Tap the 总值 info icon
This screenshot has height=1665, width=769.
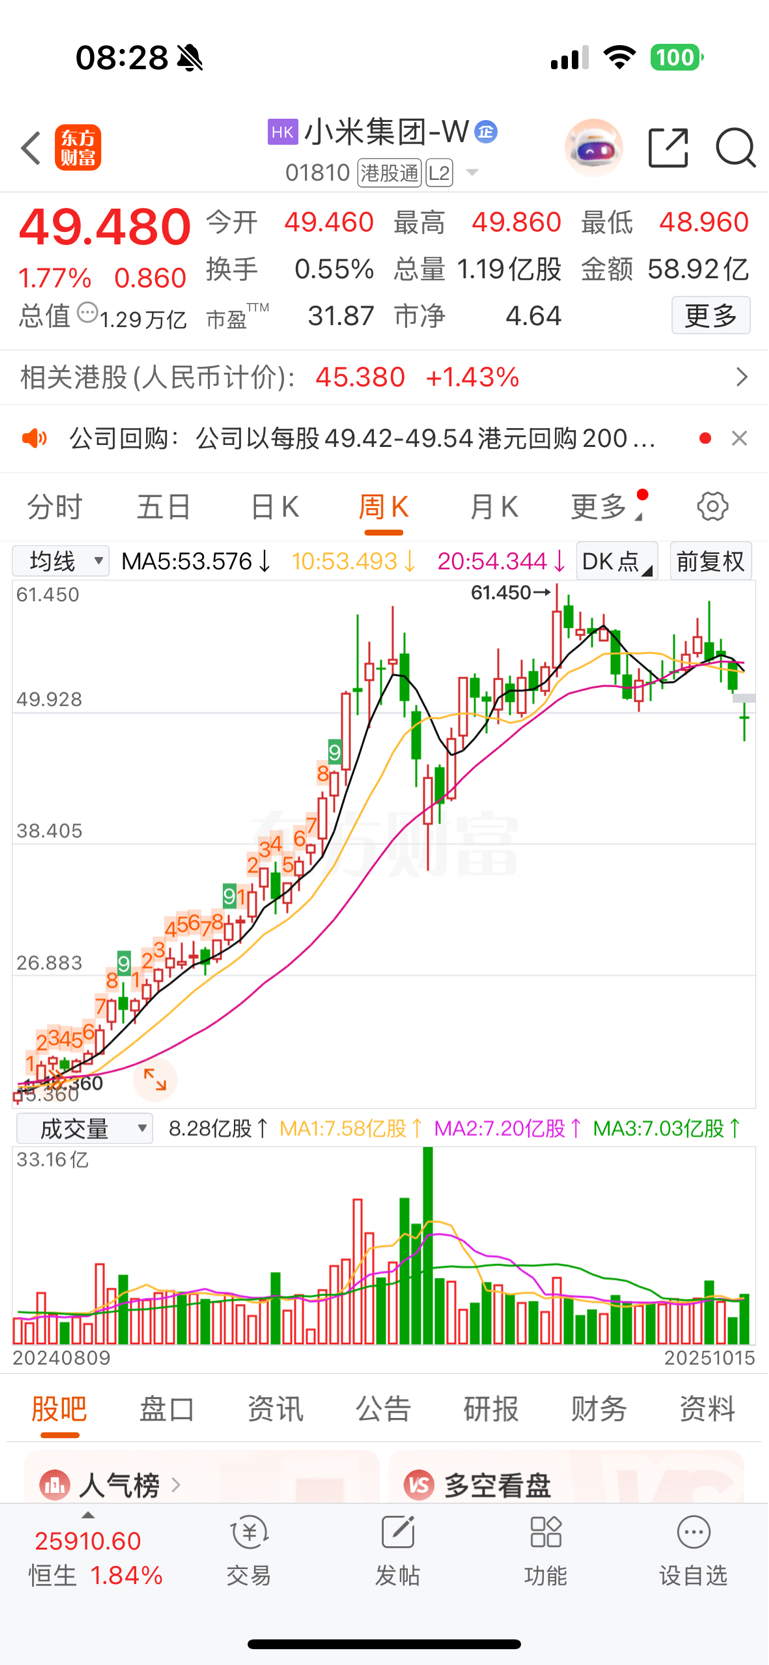coord(87,312)
